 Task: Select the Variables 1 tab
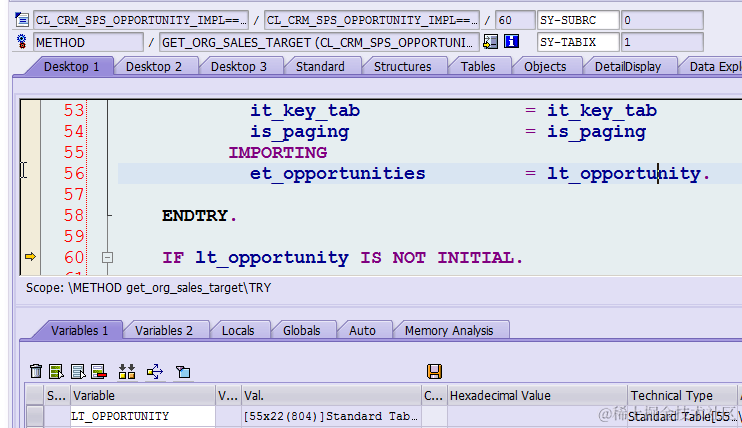click(80, 330)
